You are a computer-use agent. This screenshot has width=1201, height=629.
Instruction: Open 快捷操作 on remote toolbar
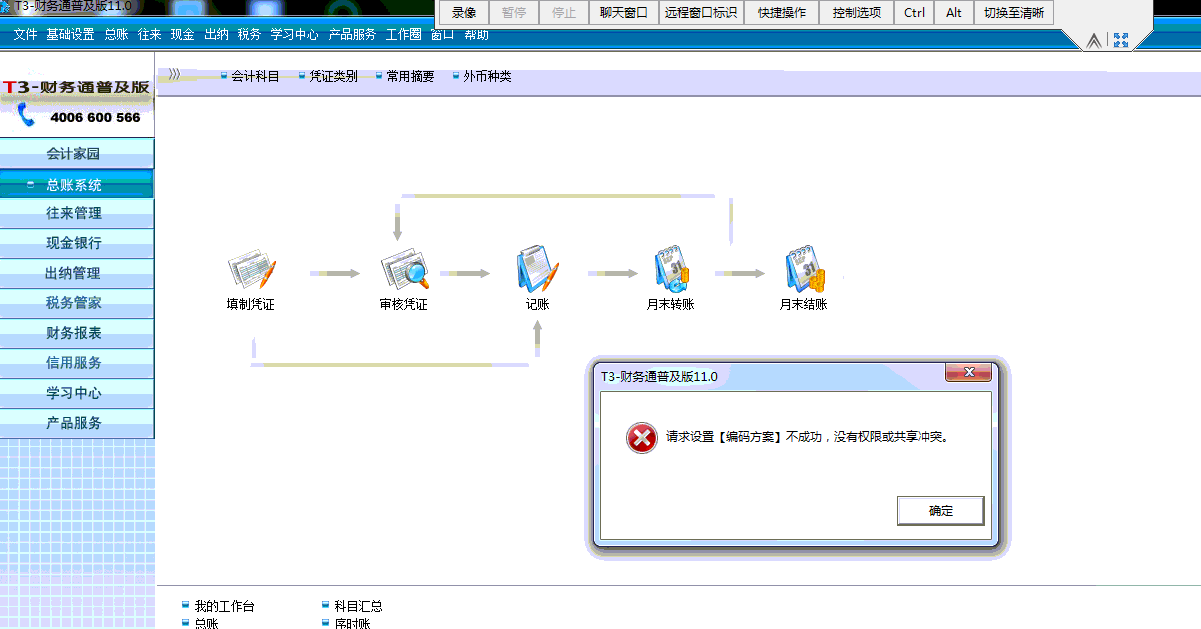(782, 13)
